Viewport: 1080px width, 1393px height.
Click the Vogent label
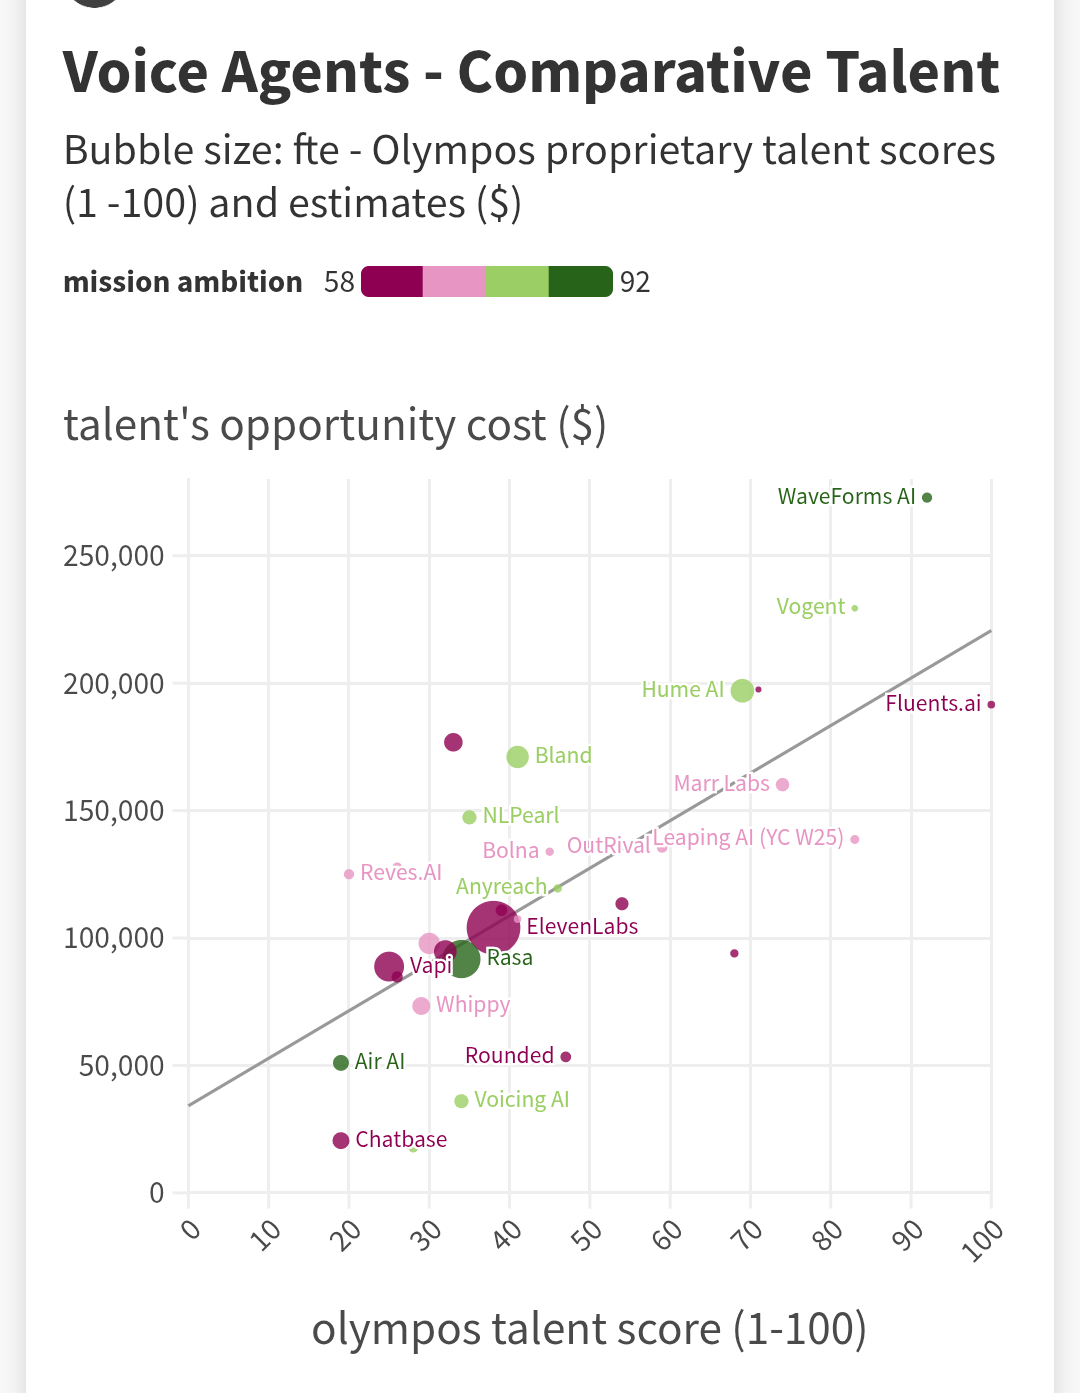810,607
